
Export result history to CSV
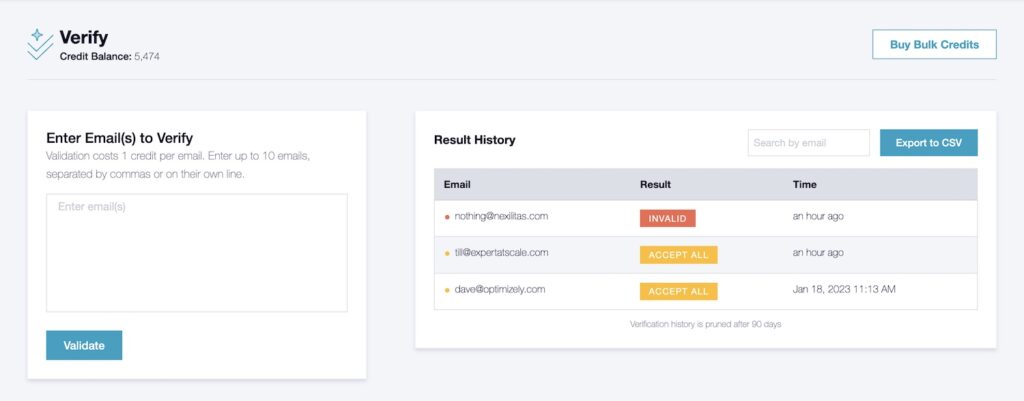[x=928, y=143]
